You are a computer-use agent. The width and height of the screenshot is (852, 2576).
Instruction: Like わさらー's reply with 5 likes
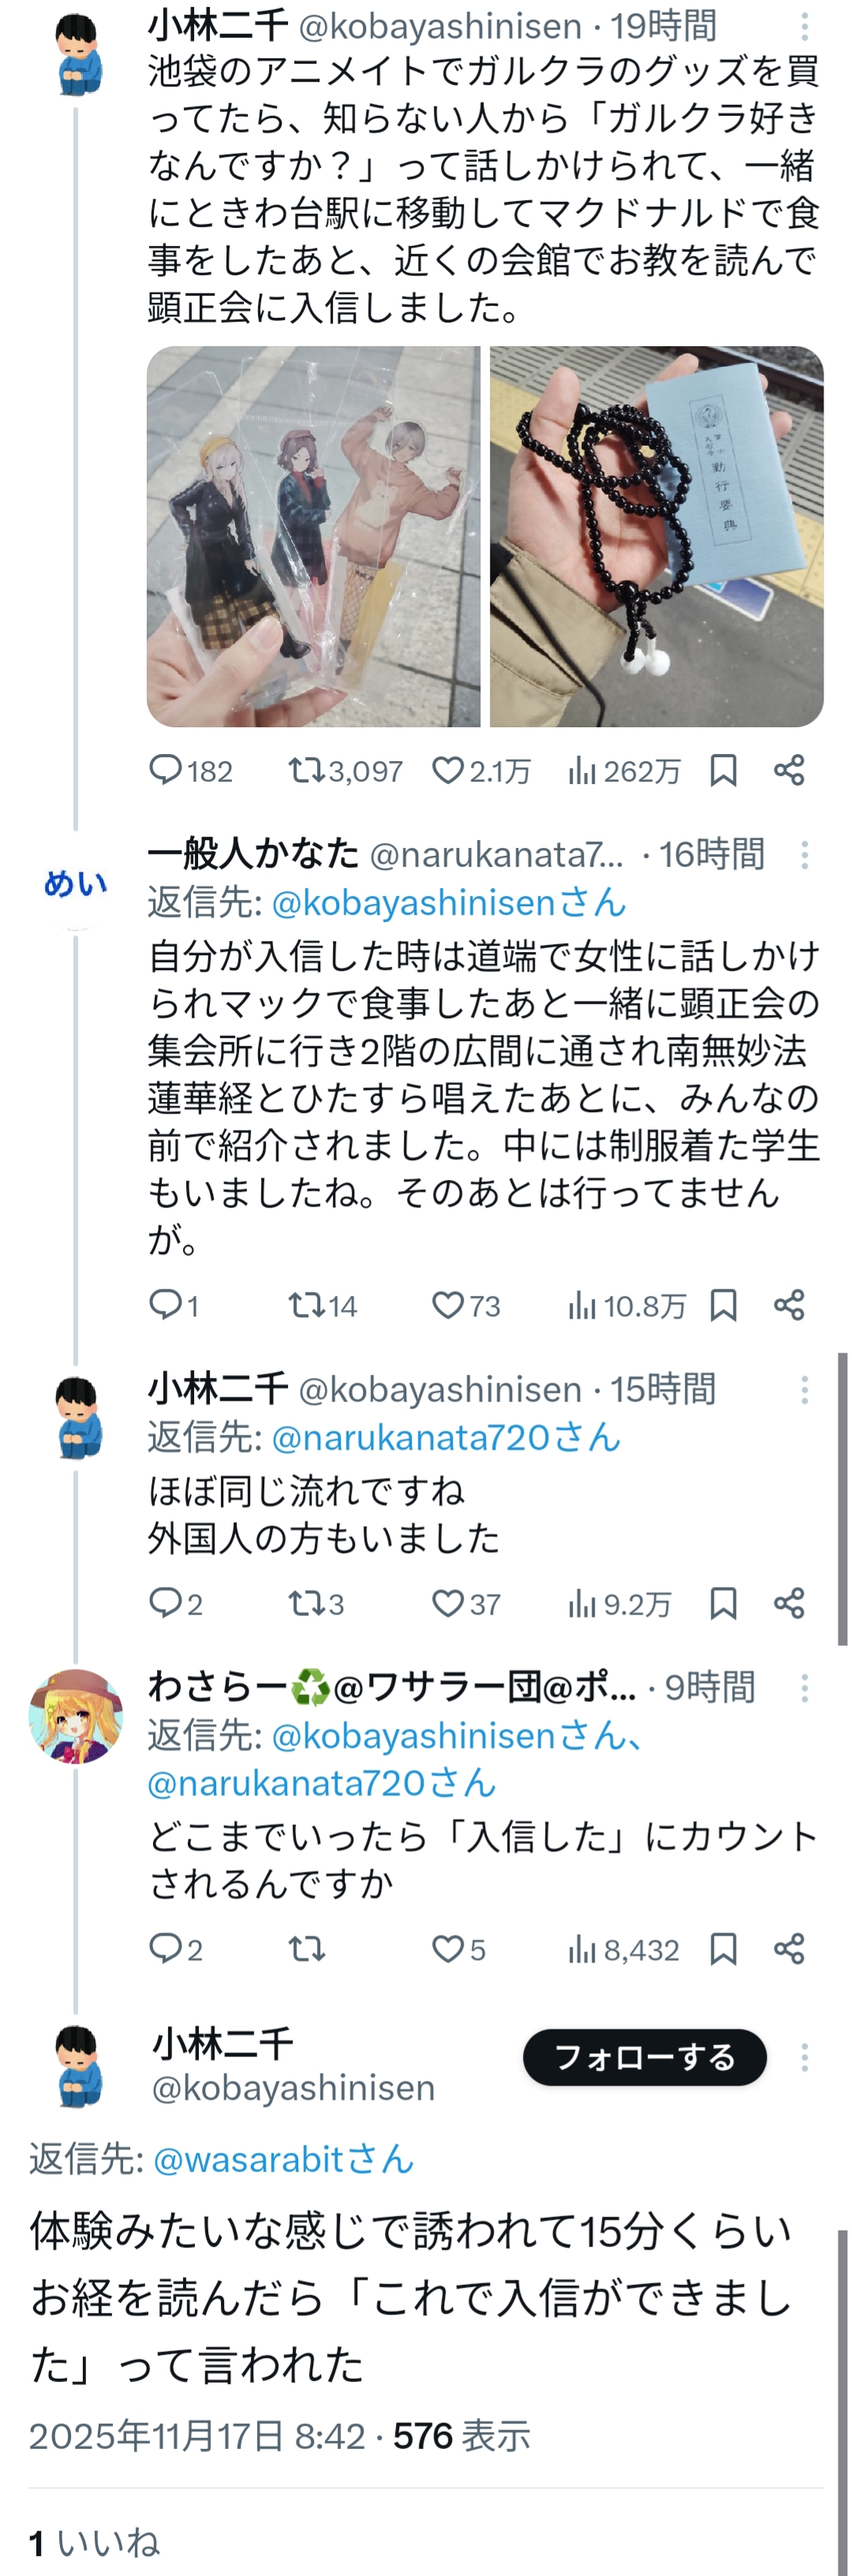click(447, 1949)
